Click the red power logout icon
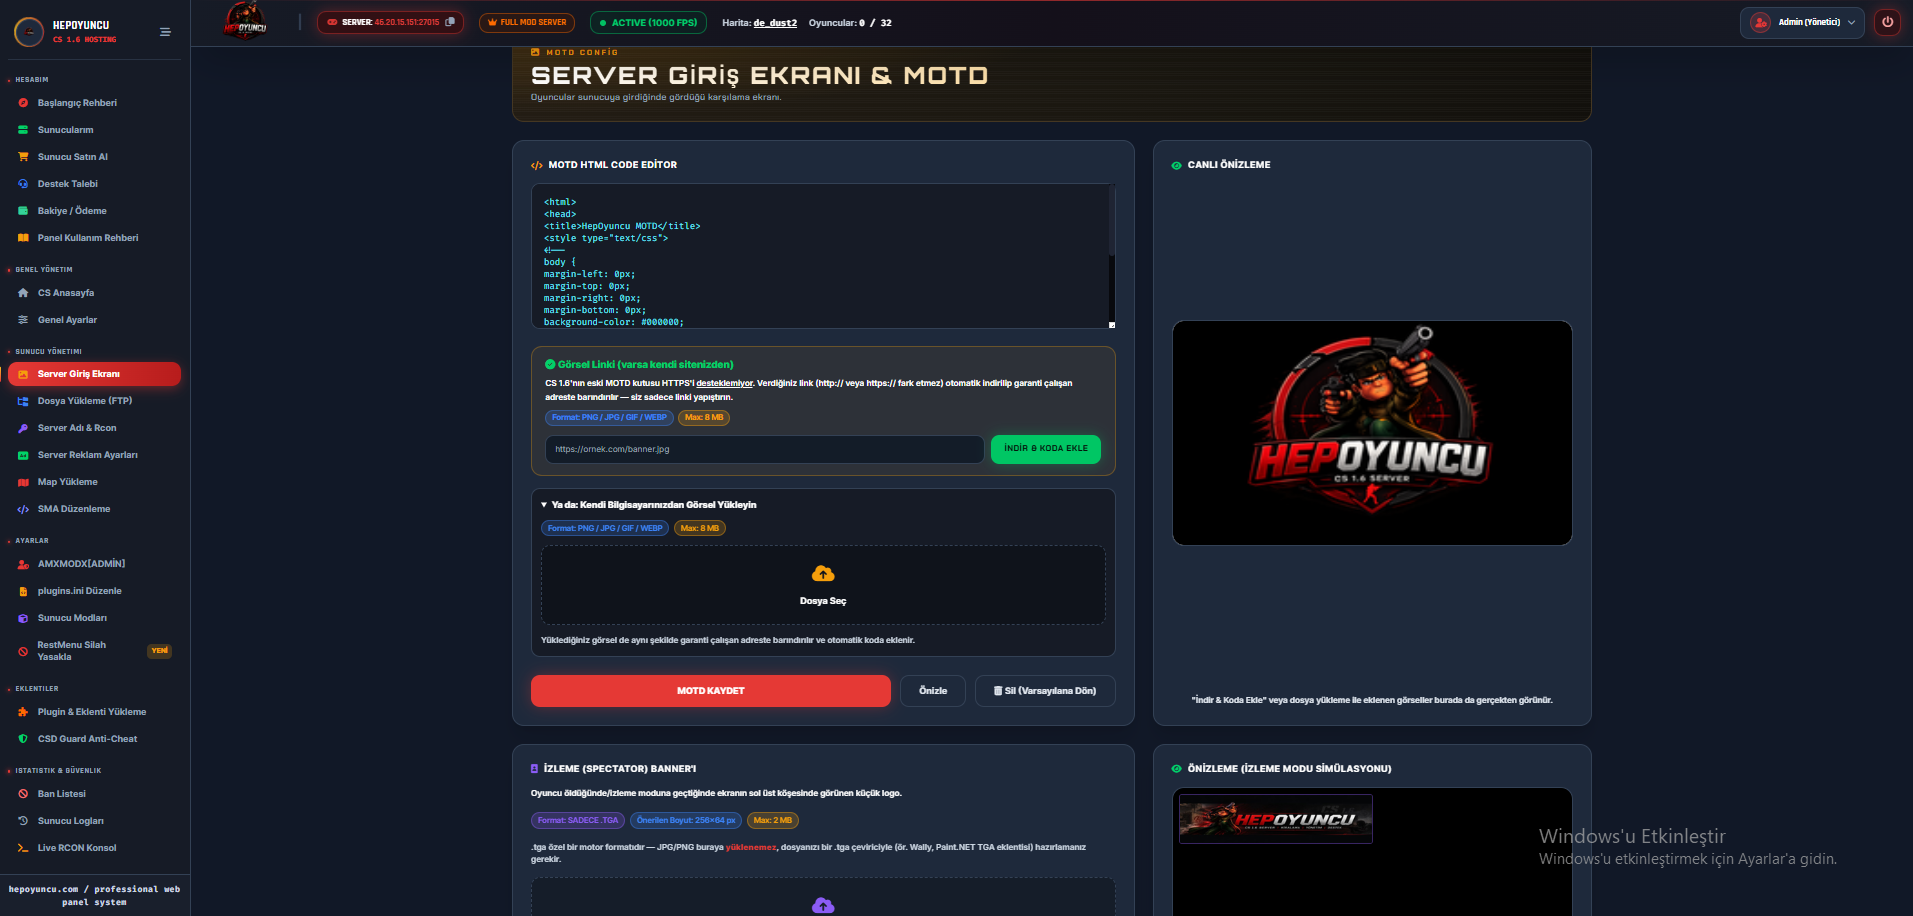 [x=1887, y=22]
